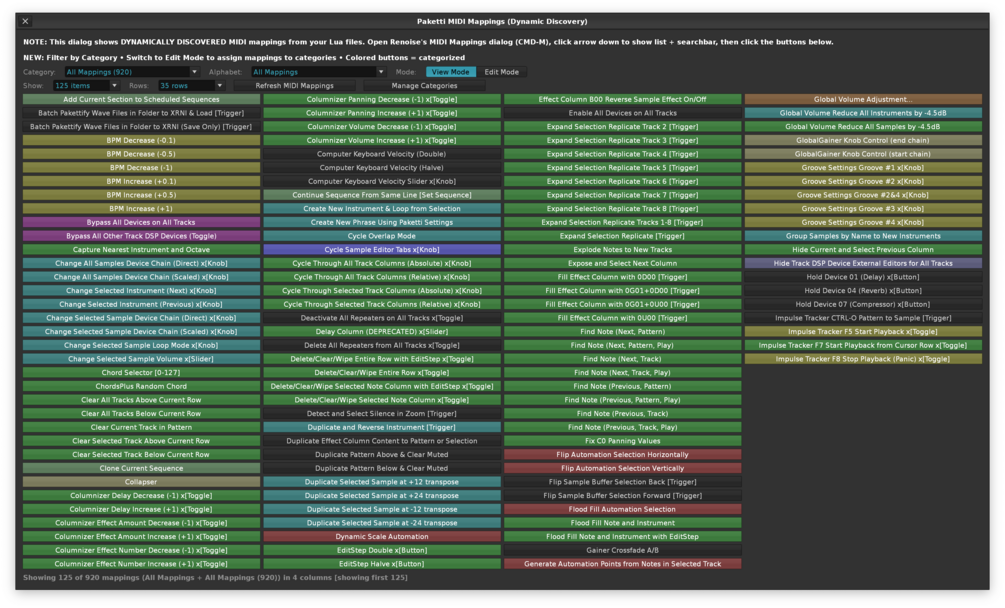Click Add Current Section to Scheduled Sequences
Screen dimensions: 1005x608
click(142, 99)
